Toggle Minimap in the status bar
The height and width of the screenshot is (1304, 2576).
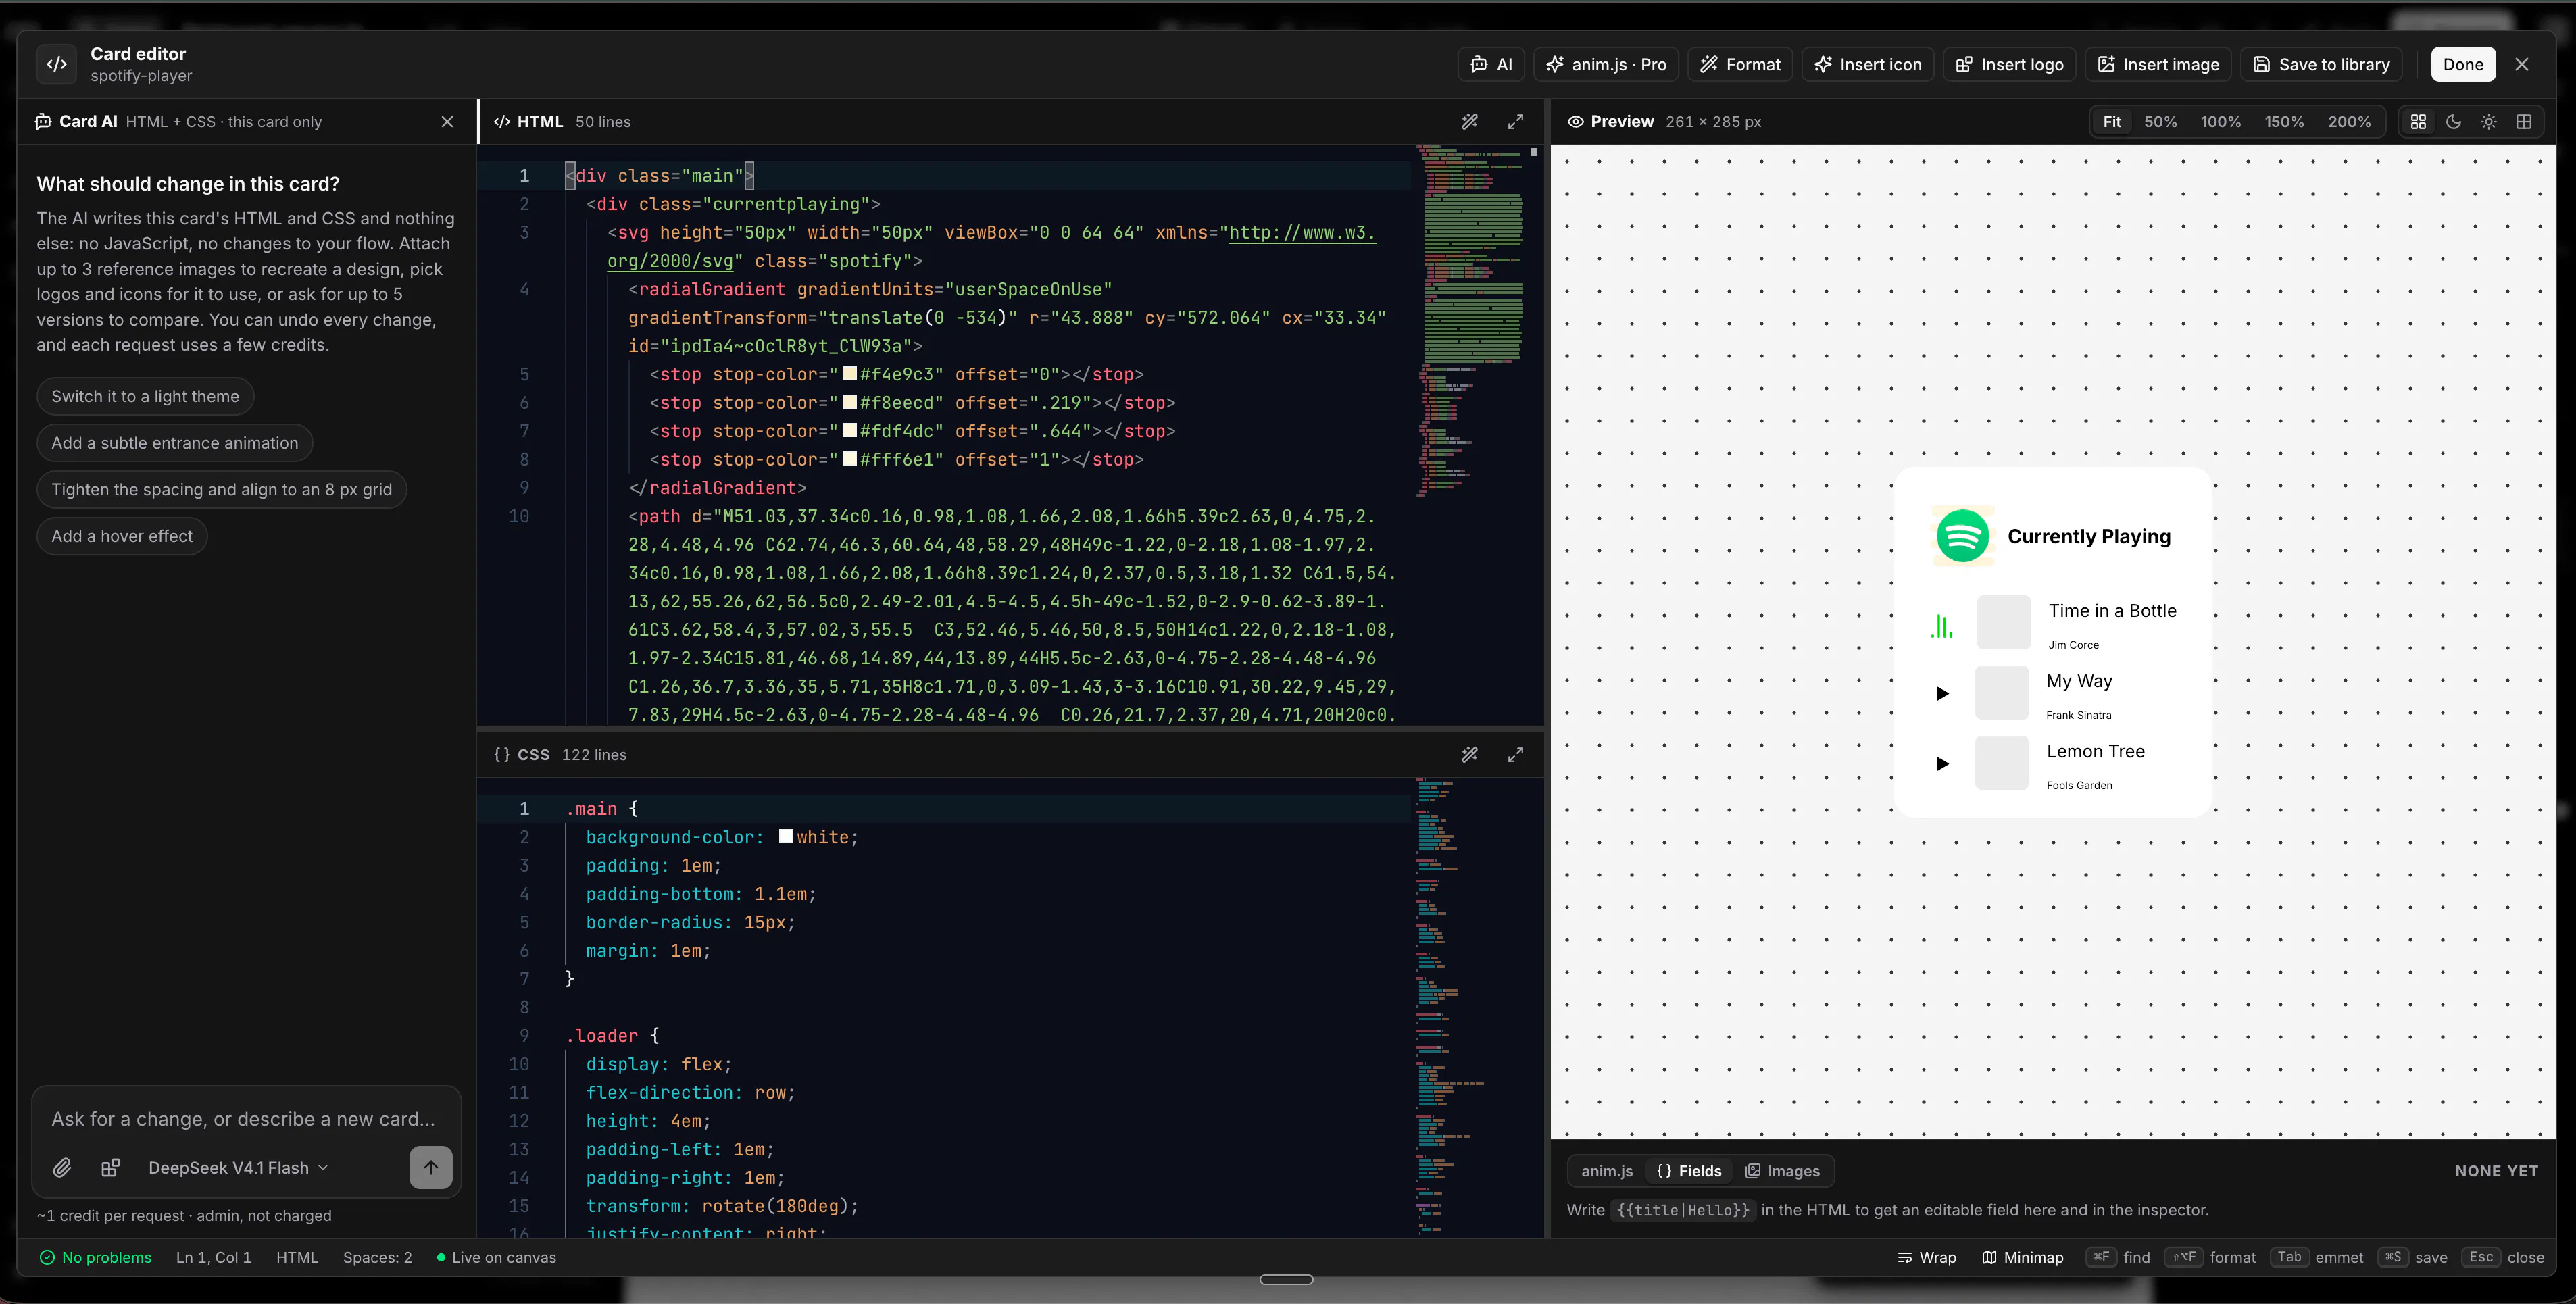[x=2022, y=1258]
